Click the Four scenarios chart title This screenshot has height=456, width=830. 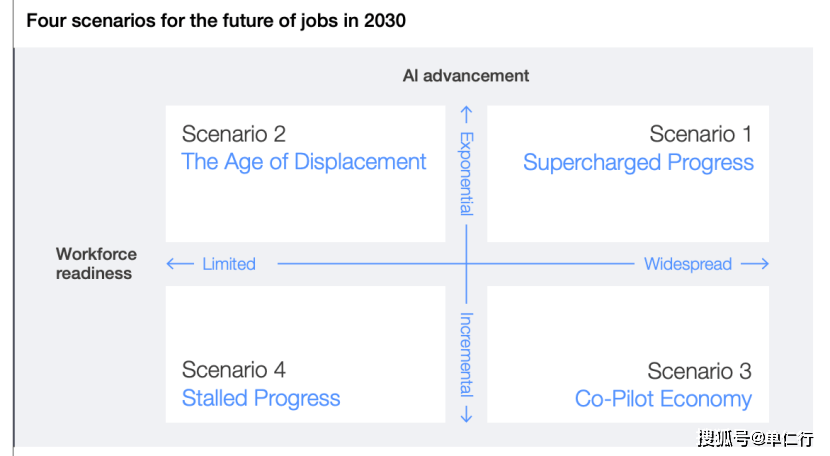(216, 21)
